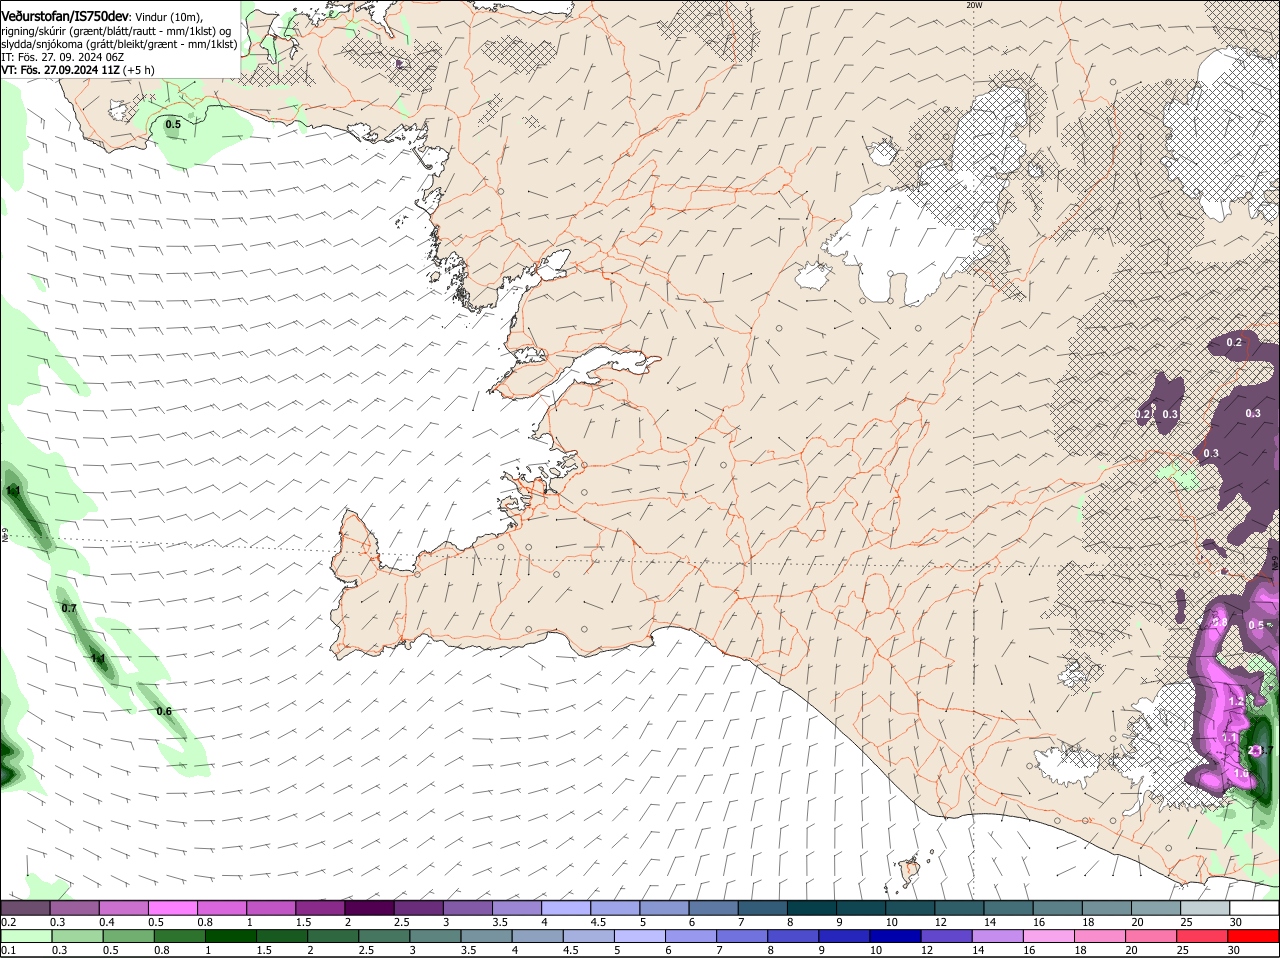Image resolution: width=1280 pixels, height=958 pixels.
Task: Pick upper legend row swatch labeled 12
Action: 959,908
